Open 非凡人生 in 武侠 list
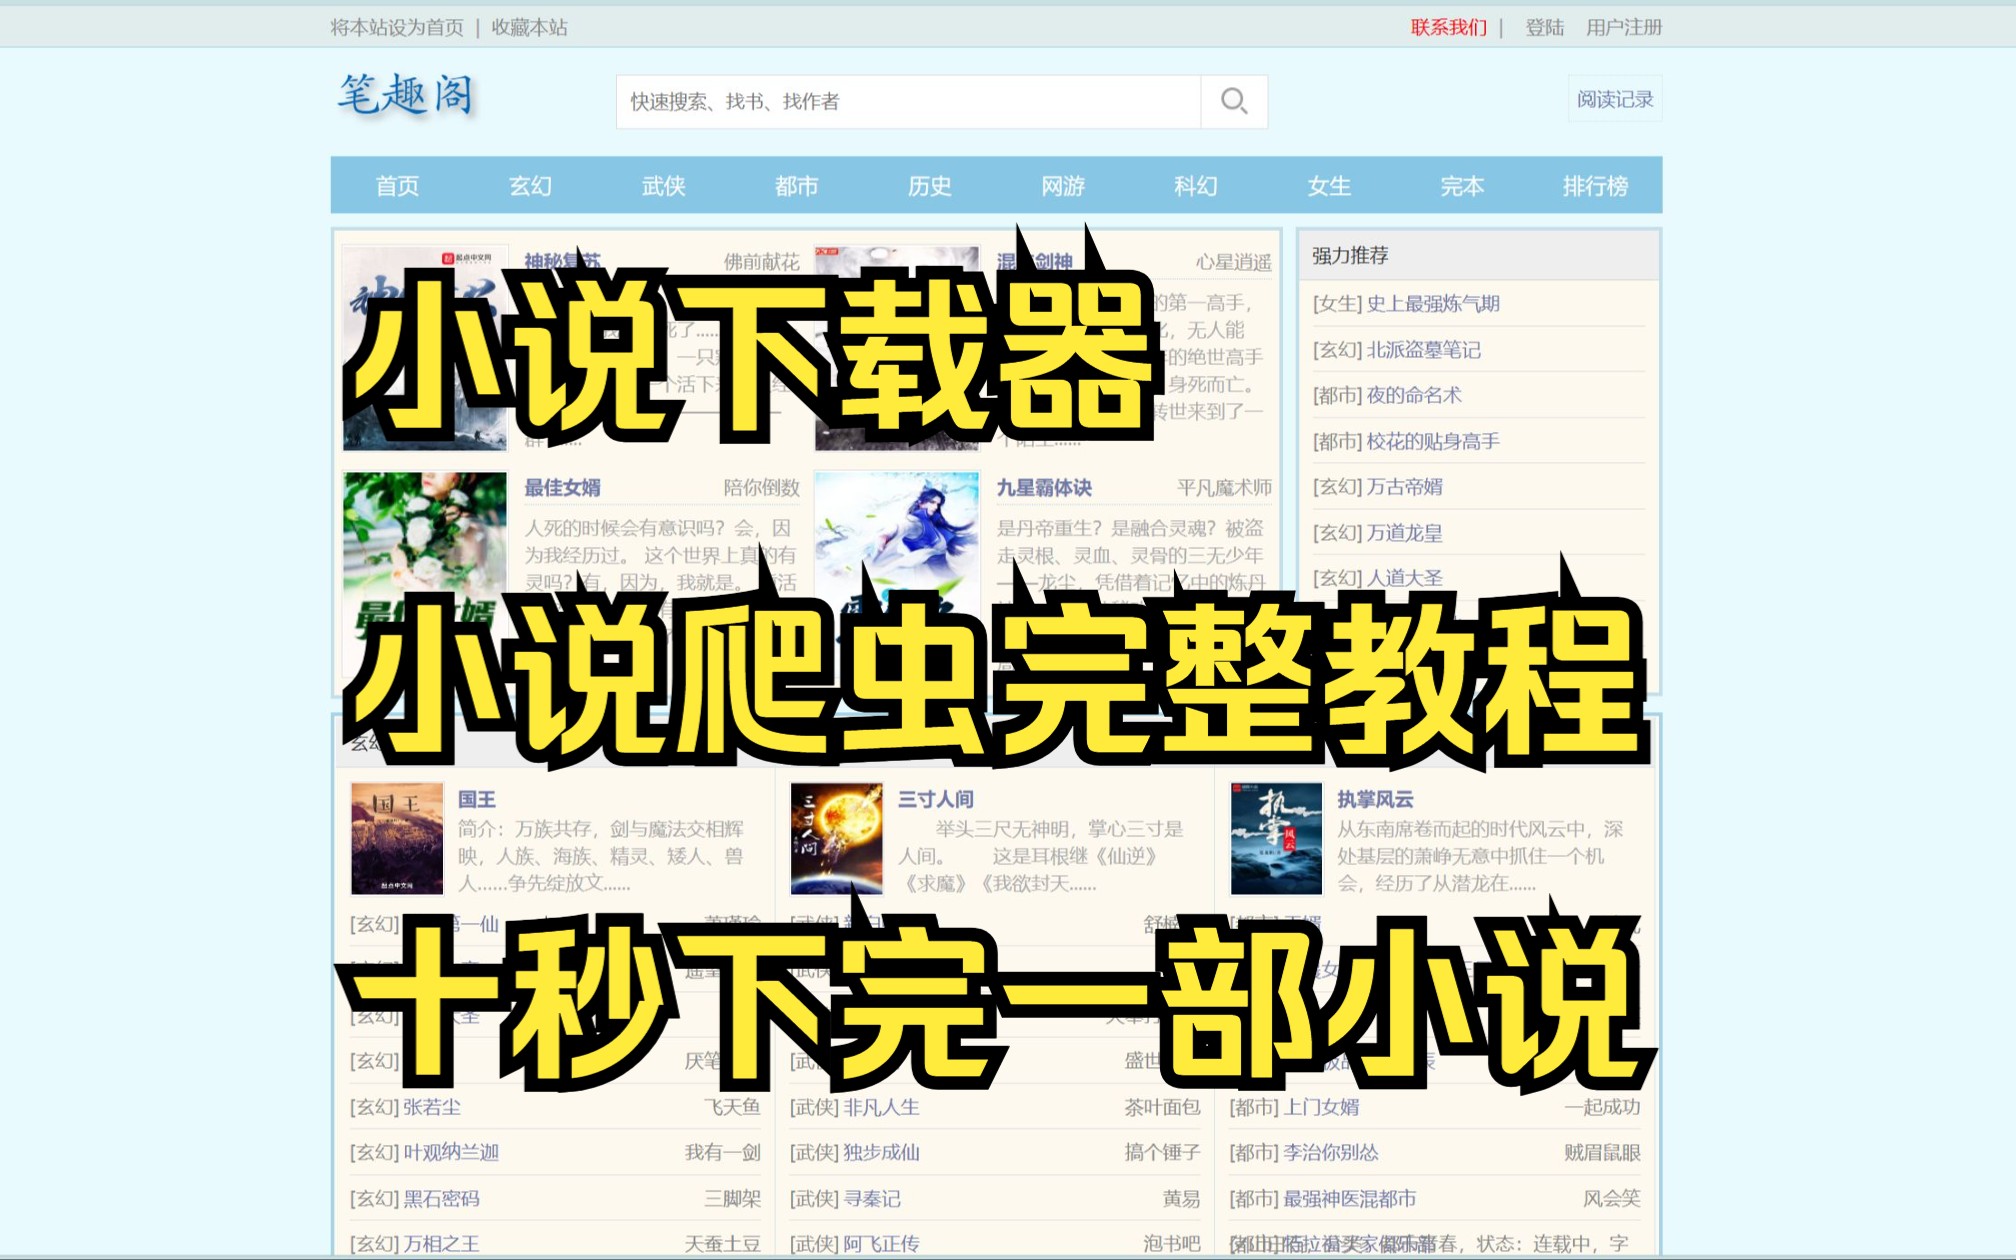The width and height of the screenshot is (2016, 1260). coord(881,1107)
